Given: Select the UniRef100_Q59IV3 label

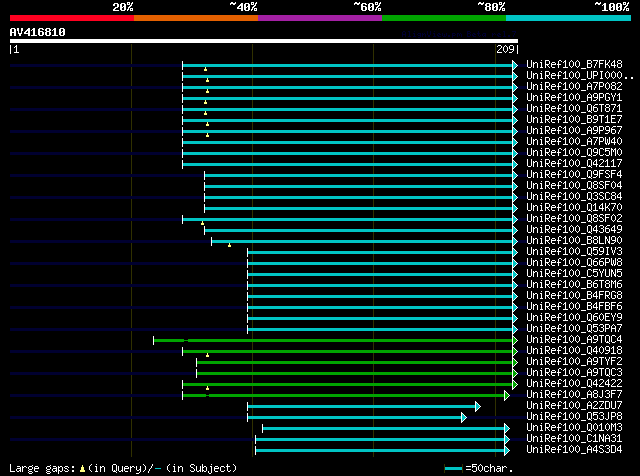Looking at the screenshot, I should pos(574,252).
